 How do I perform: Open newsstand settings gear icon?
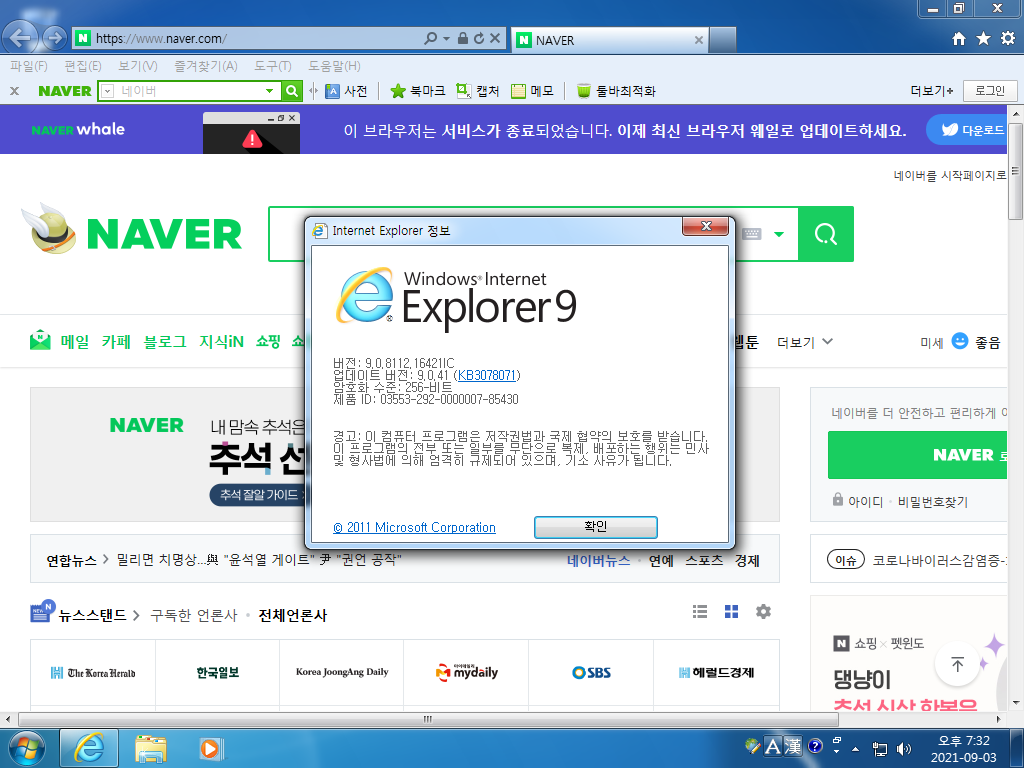[763, 612]
